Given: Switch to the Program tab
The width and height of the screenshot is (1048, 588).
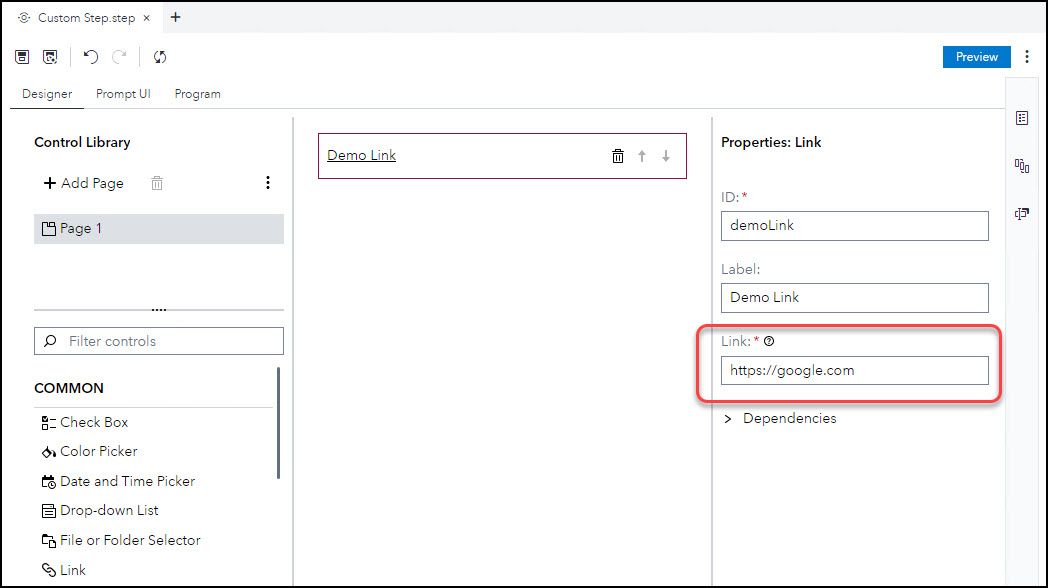Looking at the screenshot, I should tap(196, 93).
